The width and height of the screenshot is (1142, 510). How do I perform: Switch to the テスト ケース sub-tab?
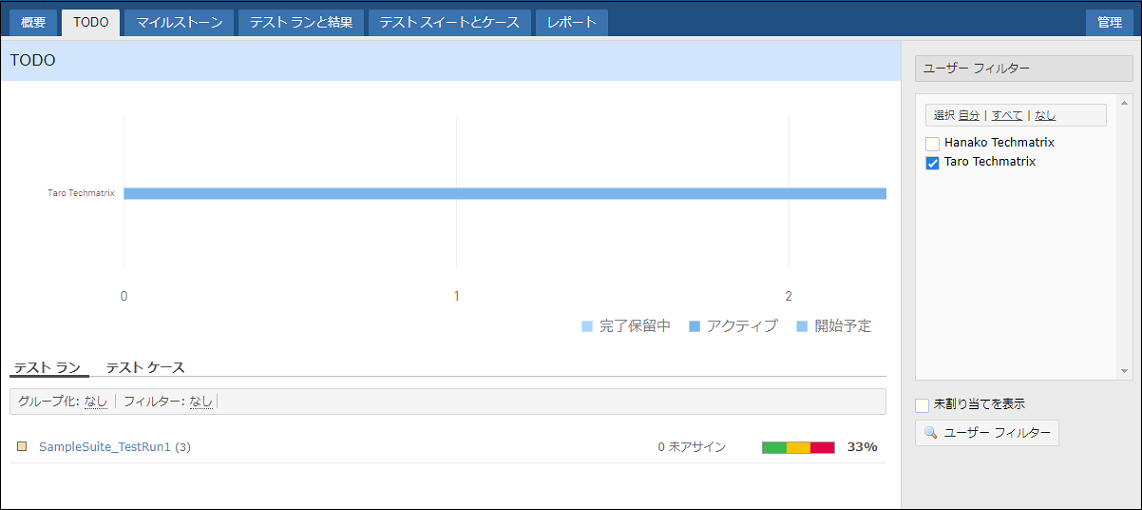[x=145, y=367]
